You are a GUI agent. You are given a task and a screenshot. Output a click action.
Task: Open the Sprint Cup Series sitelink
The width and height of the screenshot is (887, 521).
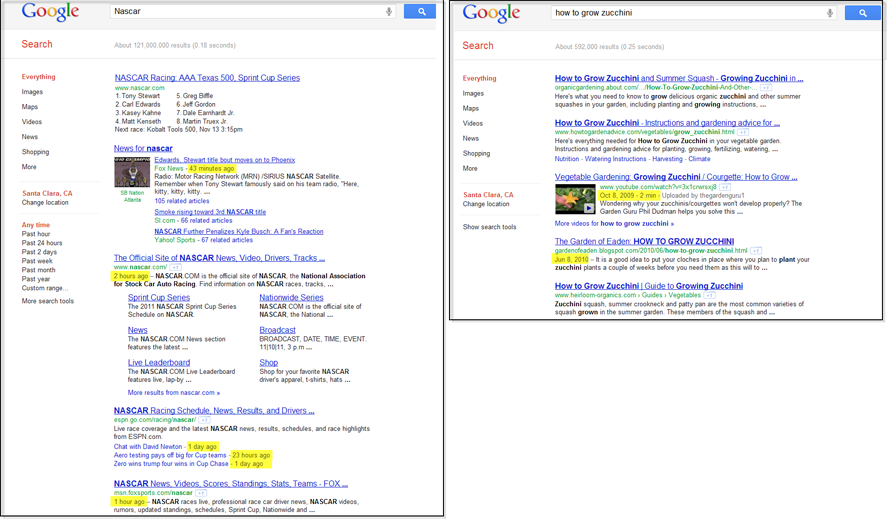point(159,298)
